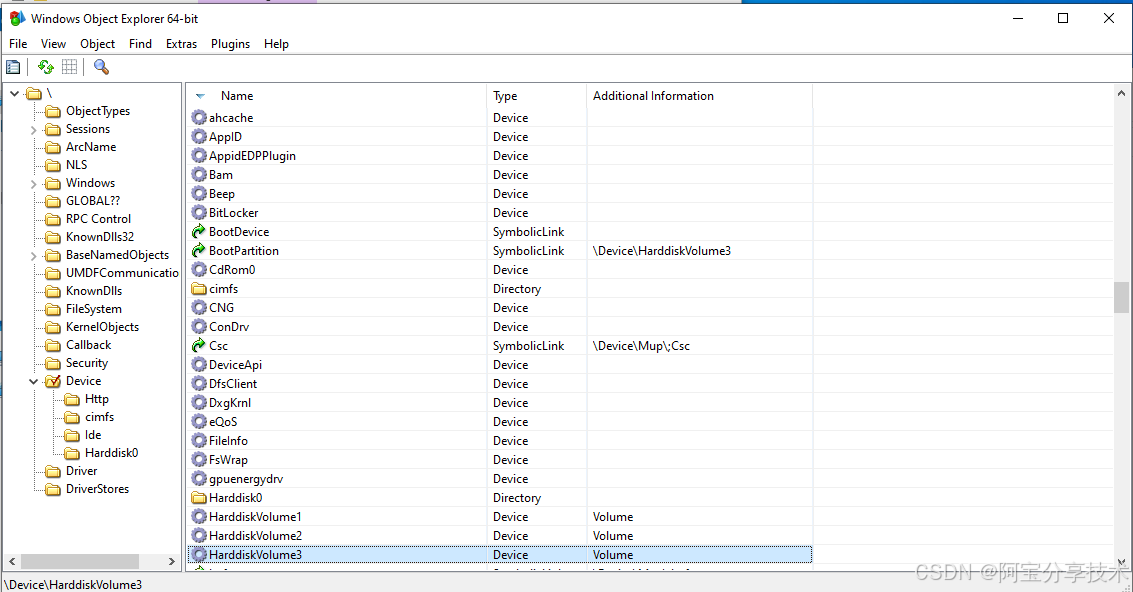Select RPC Control in the tree
The width and height of the screenshot is (1133, 592).
[98, 219]
